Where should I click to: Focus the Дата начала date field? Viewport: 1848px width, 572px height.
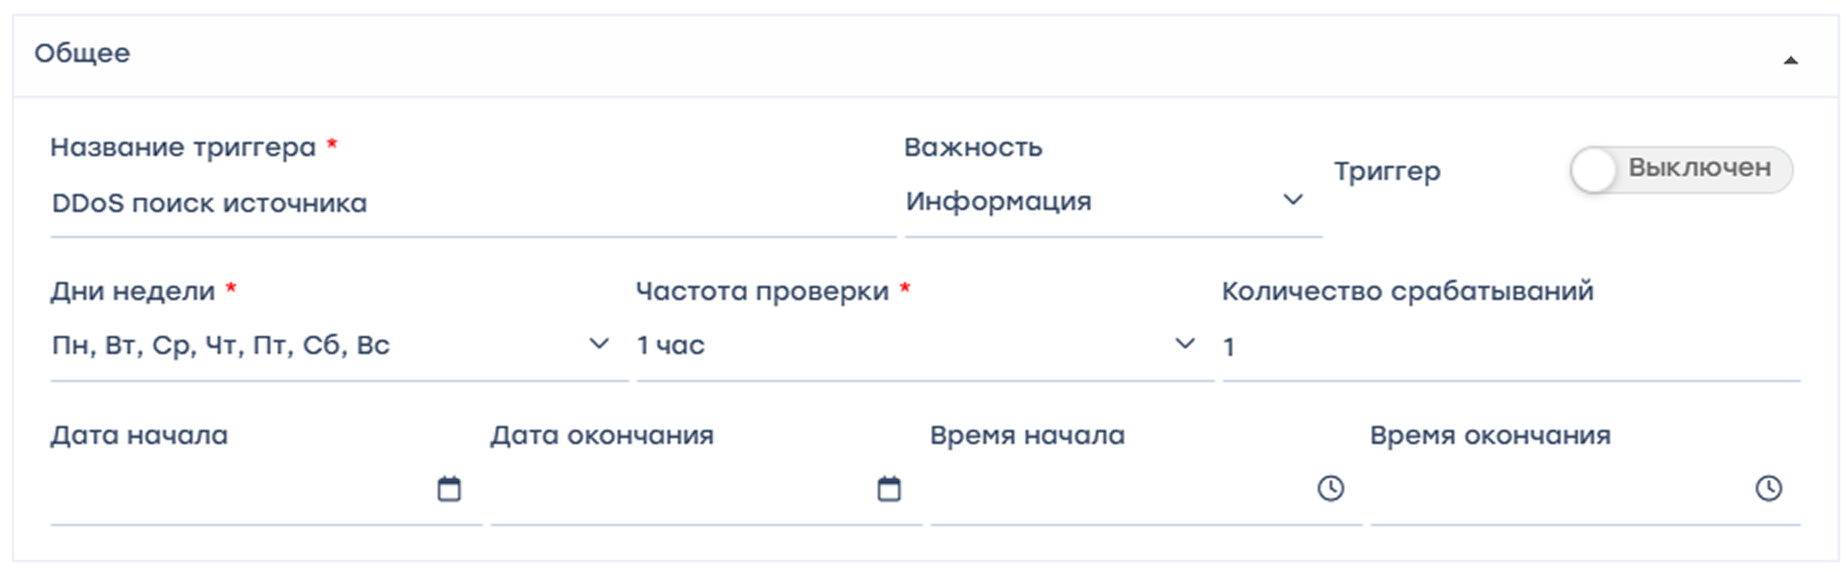tap(240, 490)
